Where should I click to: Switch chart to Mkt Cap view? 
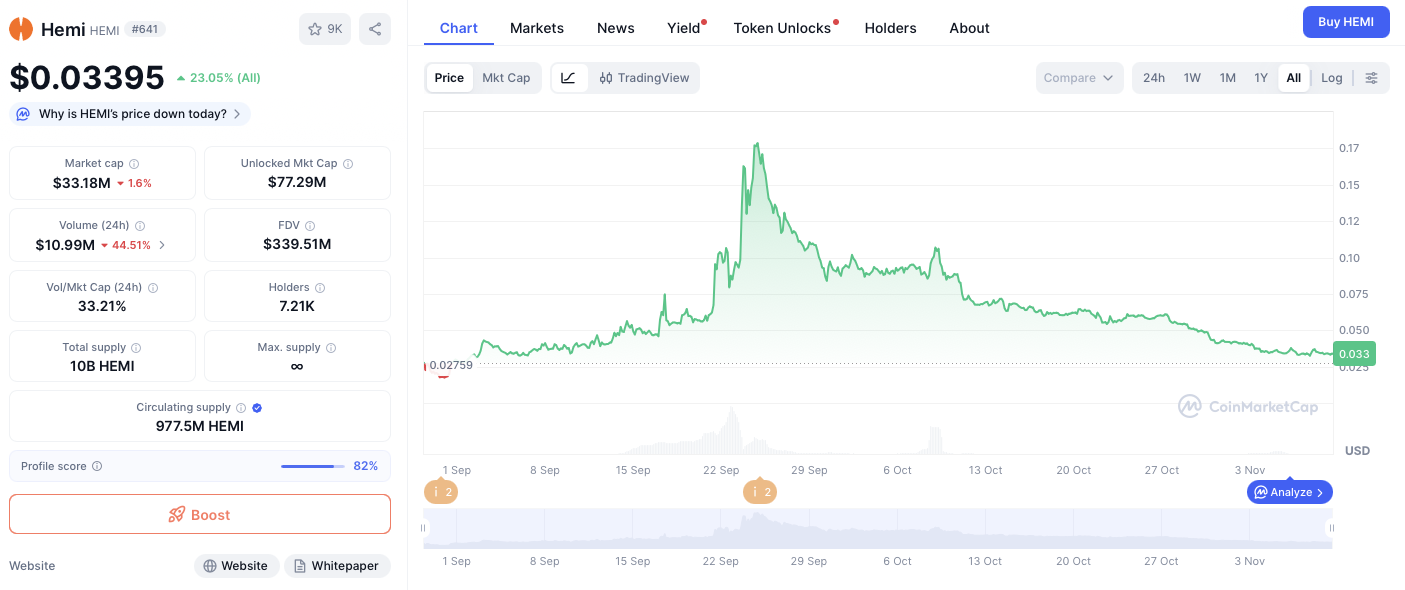coord(506,78)
